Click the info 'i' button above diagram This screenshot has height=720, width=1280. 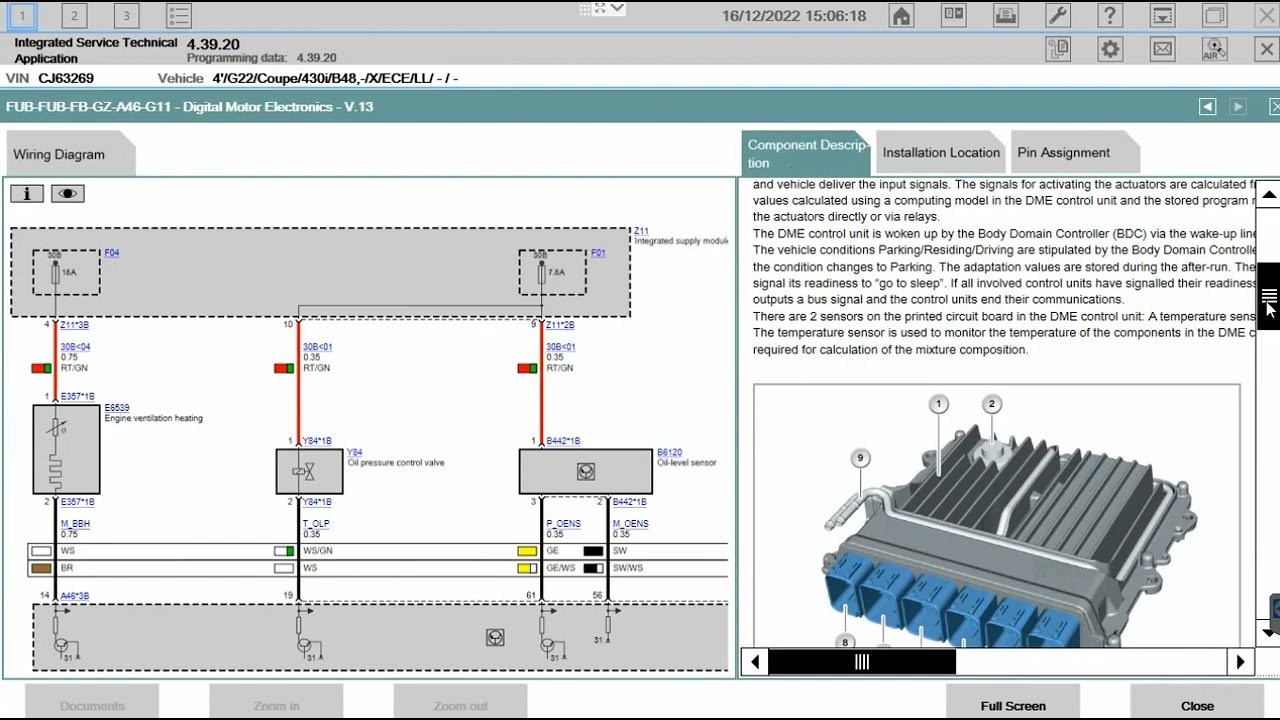click(x=27, y=194)
